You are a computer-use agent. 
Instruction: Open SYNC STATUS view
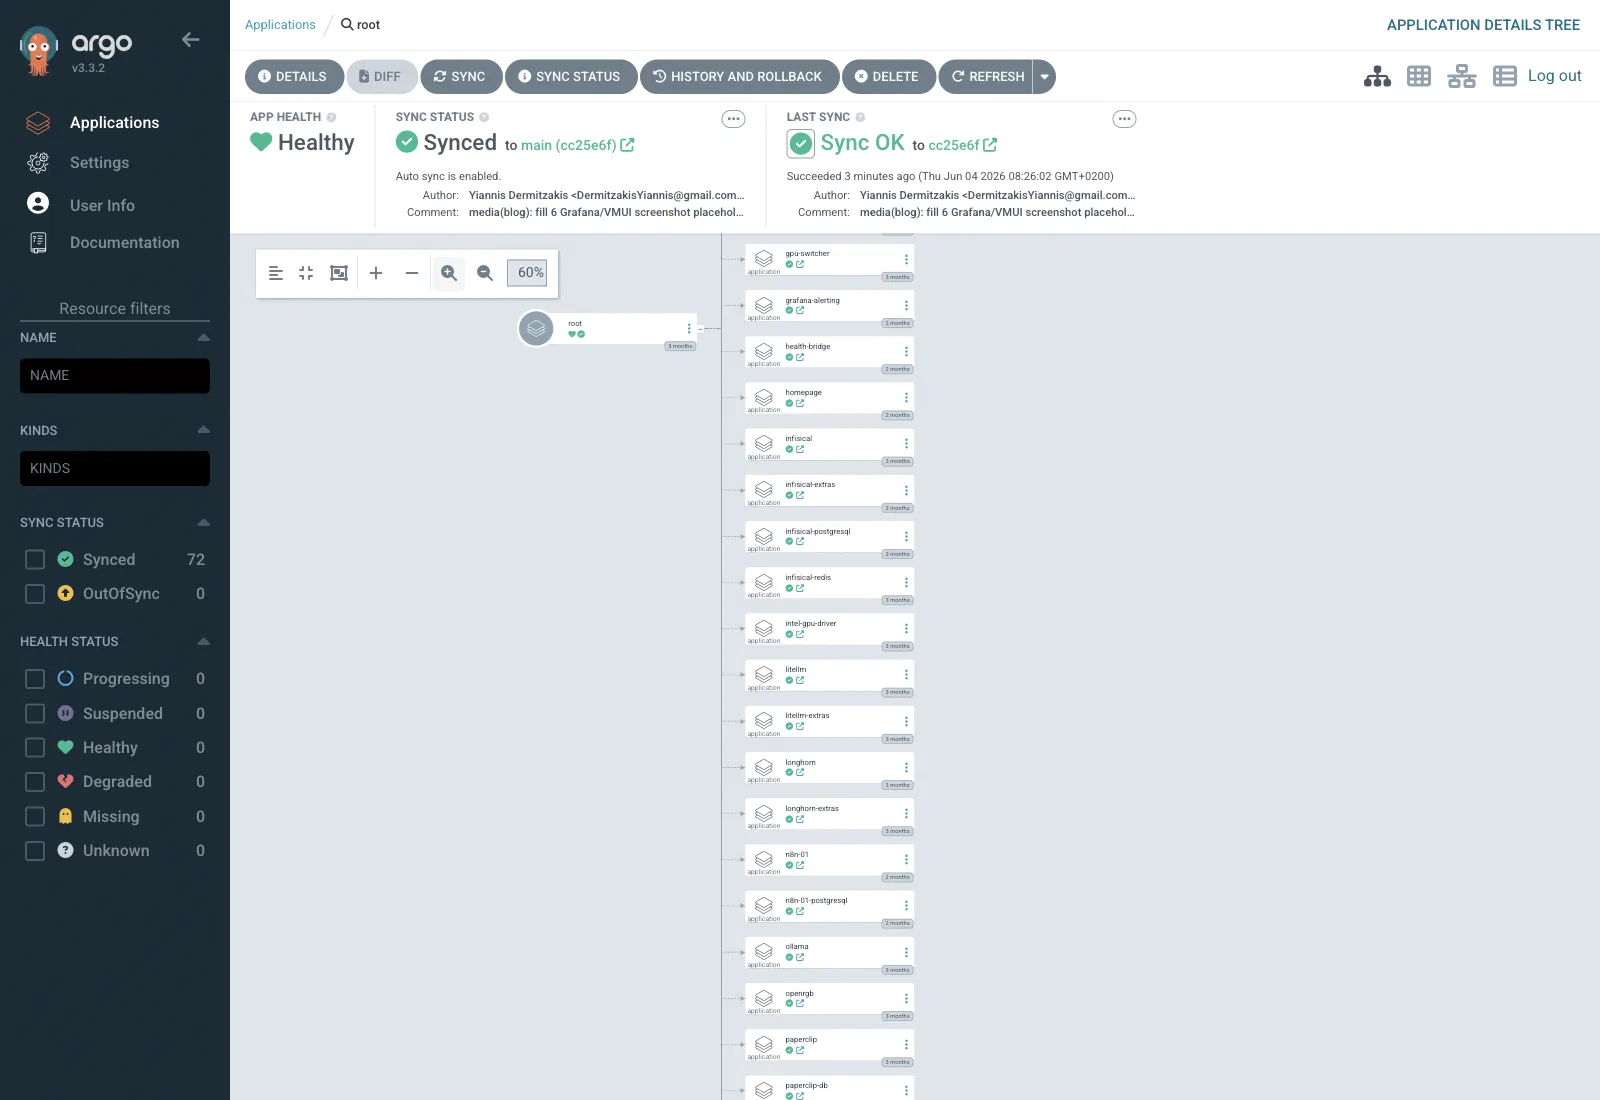[x=570, y=77]
